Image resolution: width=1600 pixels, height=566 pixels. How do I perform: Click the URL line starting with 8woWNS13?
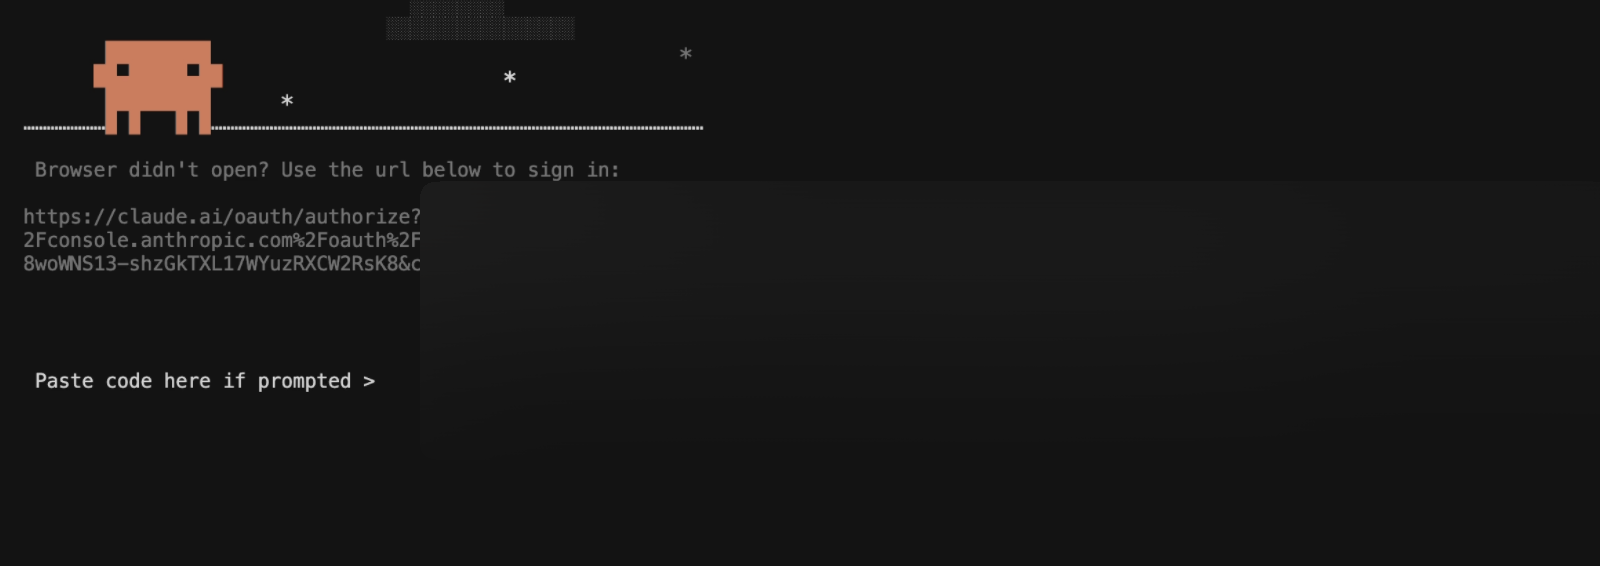(222, 264)
